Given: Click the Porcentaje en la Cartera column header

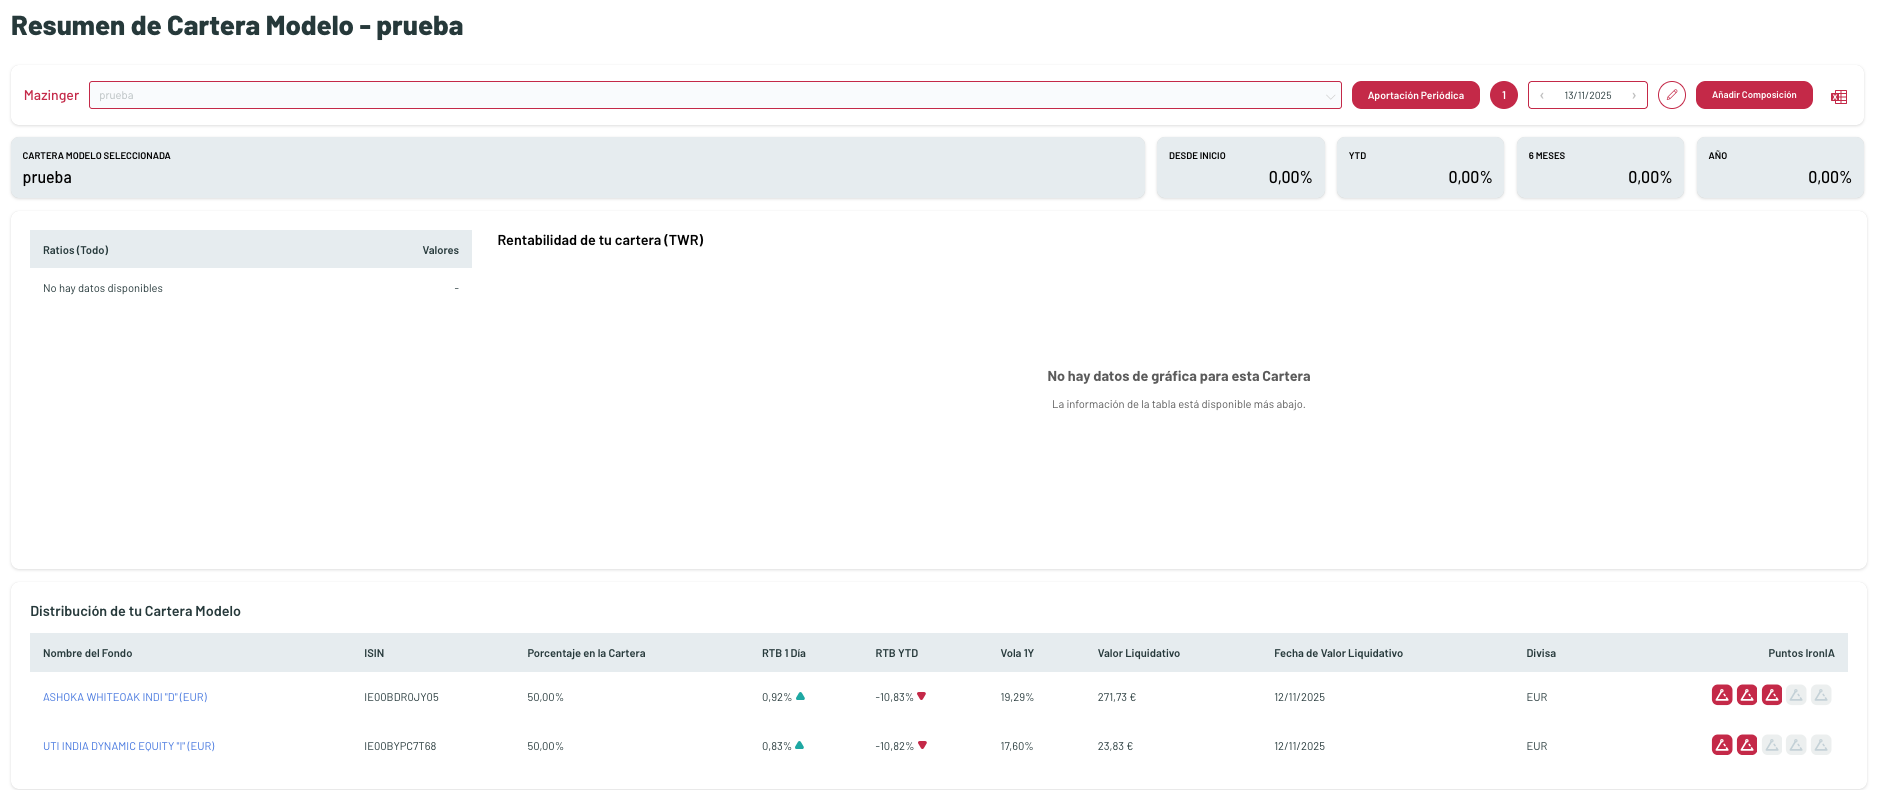Looking at the screenshot, I should (x=586, y=653).
